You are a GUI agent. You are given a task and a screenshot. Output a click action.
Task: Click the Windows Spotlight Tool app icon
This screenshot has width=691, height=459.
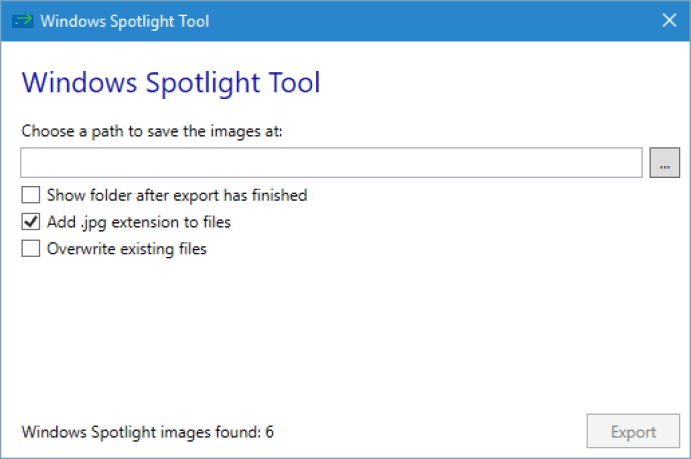[x=22, y=21]
